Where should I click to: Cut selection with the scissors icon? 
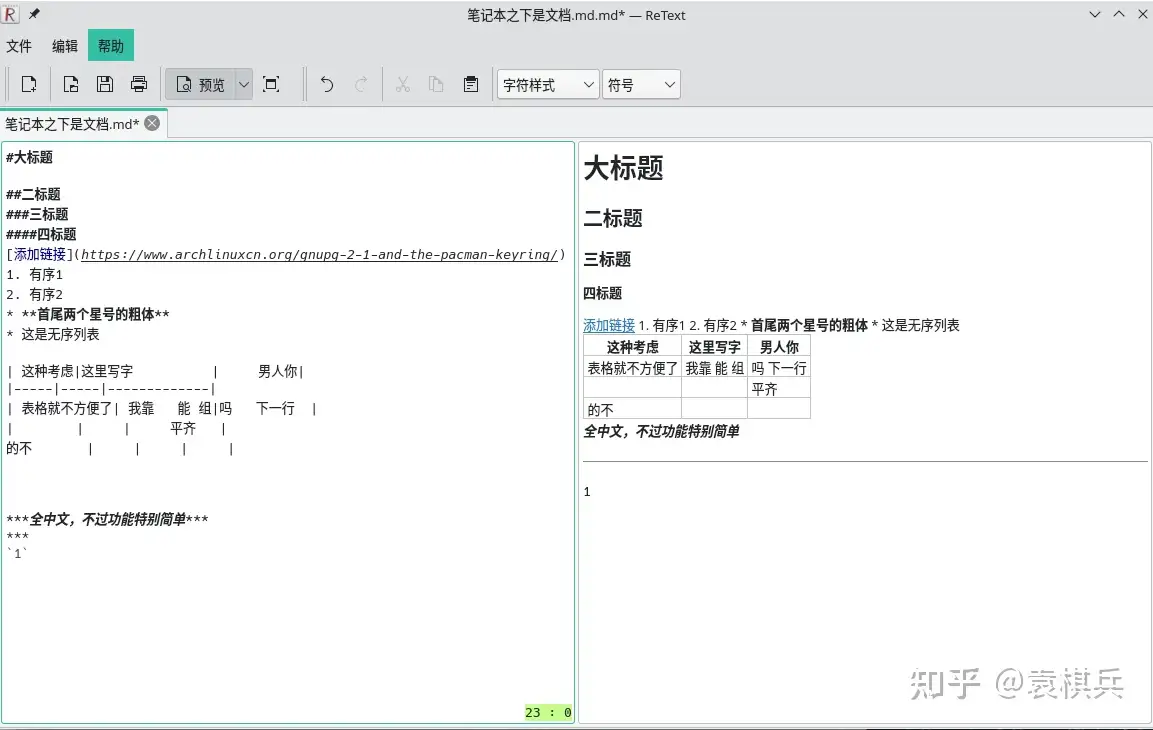[402, 85]
